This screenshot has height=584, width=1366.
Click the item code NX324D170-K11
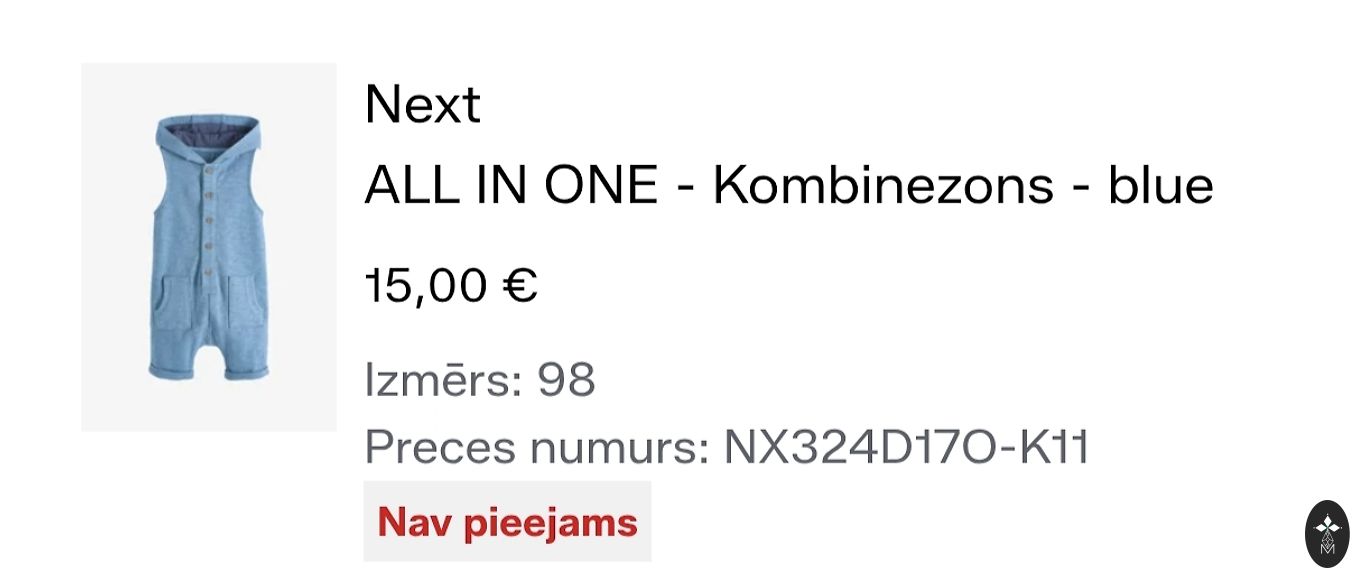click(906, 447)
